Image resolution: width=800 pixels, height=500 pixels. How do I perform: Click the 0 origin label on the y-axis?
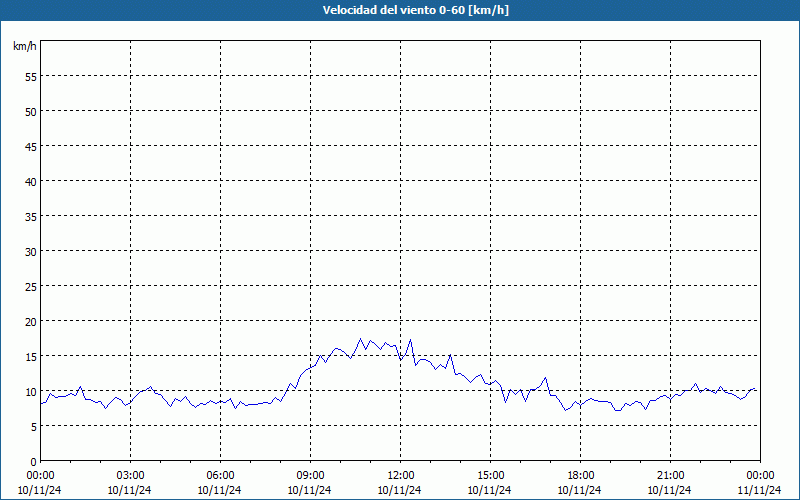tap(33, 461)
